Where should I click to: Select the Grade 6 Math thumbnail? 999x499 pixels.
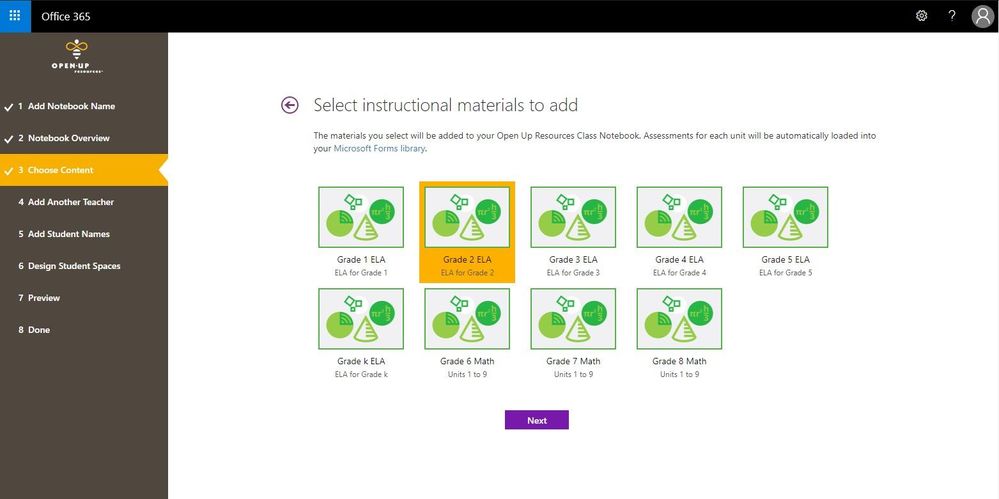point(467,319)
